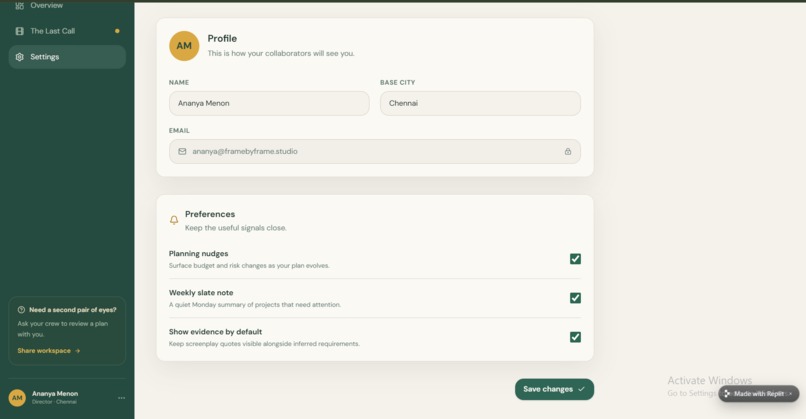Click the Weekly slate note label
This screenshot has width=806, height=419.
click(201, 293)
